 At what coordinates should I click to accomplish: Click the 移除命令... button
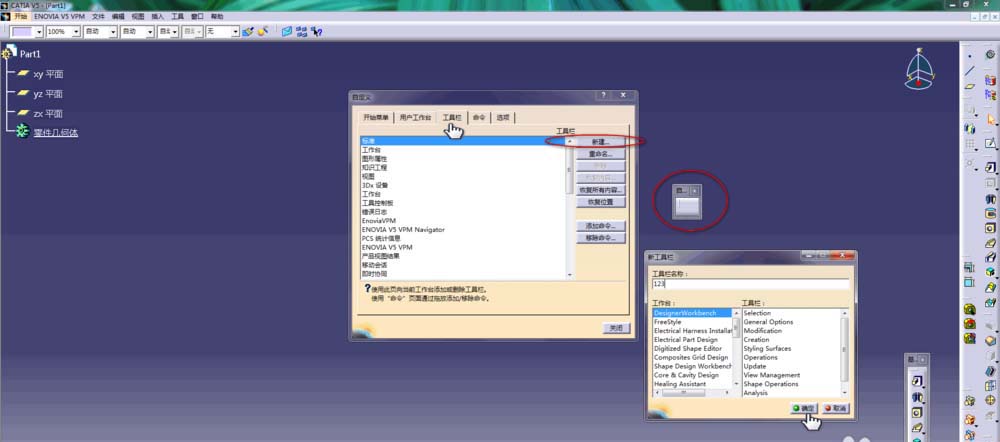click(x=600, y=238)
